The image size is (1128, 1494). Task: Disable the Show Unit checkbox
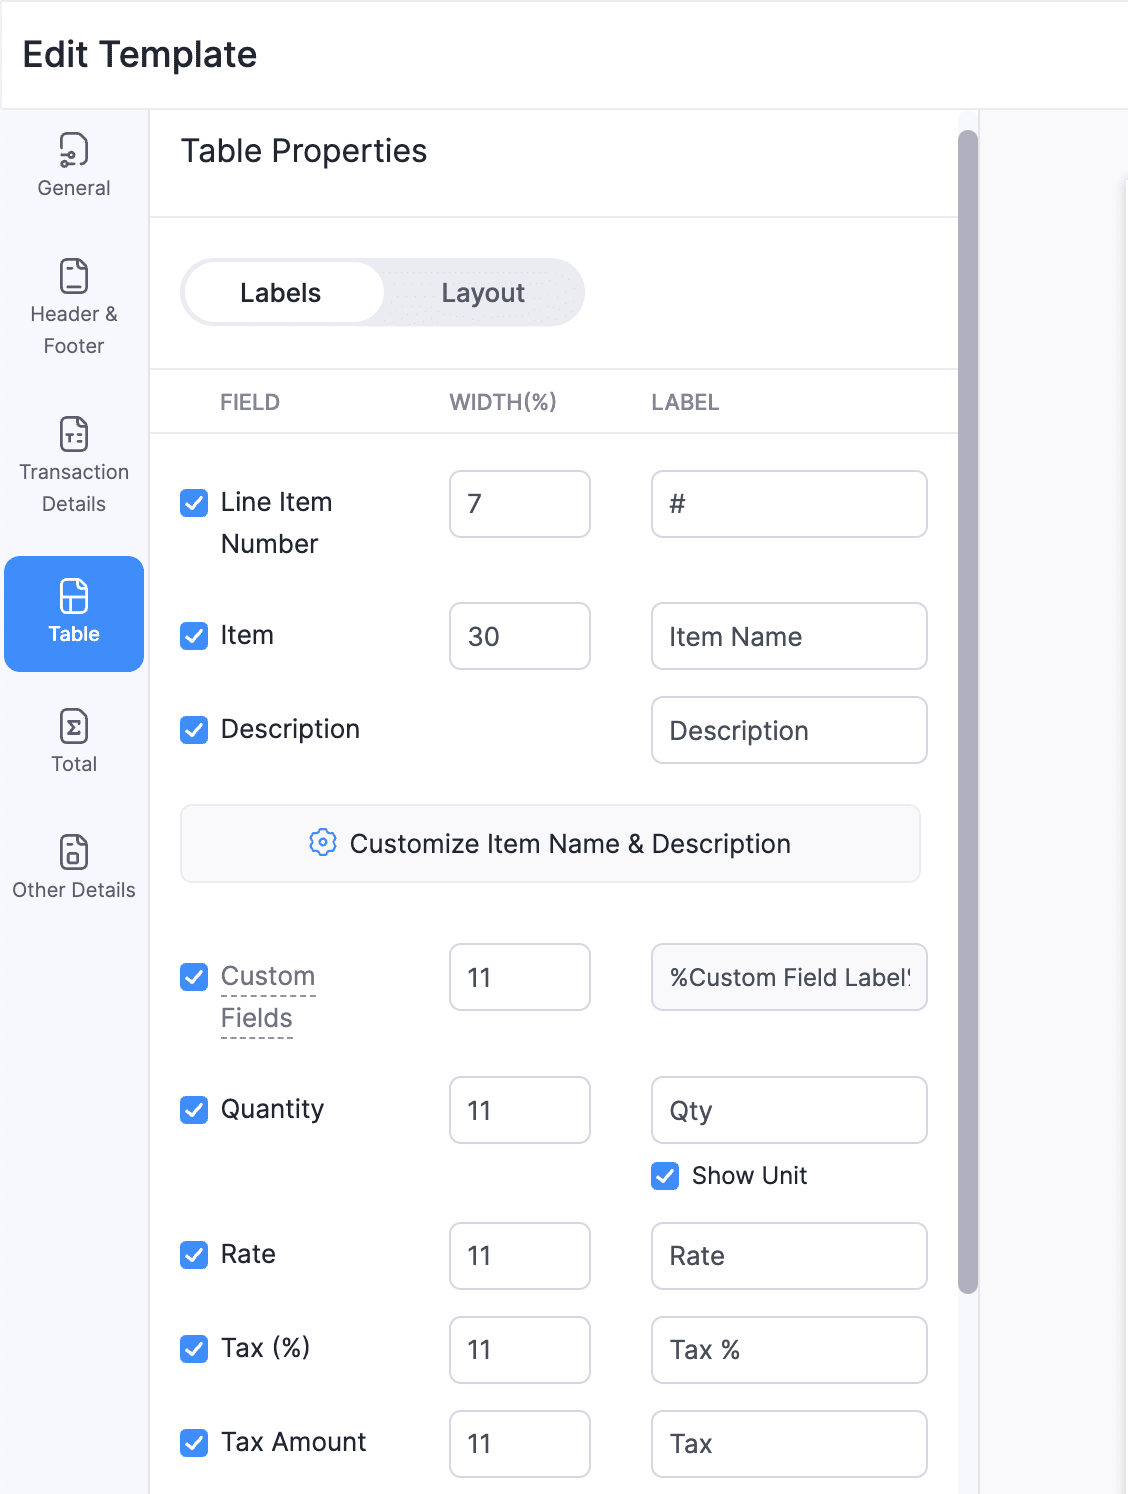coord(665,1176)
